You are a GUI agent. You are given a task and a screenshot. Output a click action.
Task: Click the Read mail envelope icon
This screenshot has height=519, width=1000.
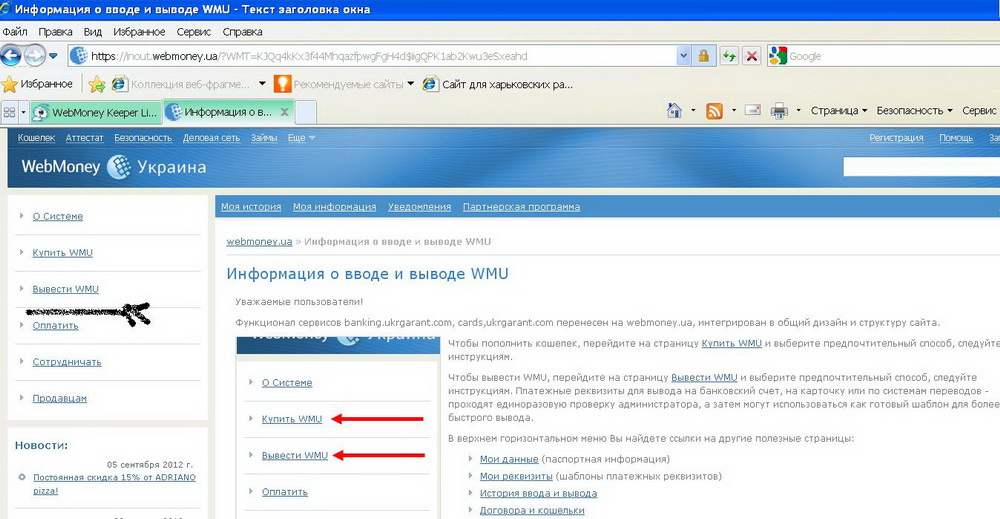pyautogui.click(x=753, y=110)
